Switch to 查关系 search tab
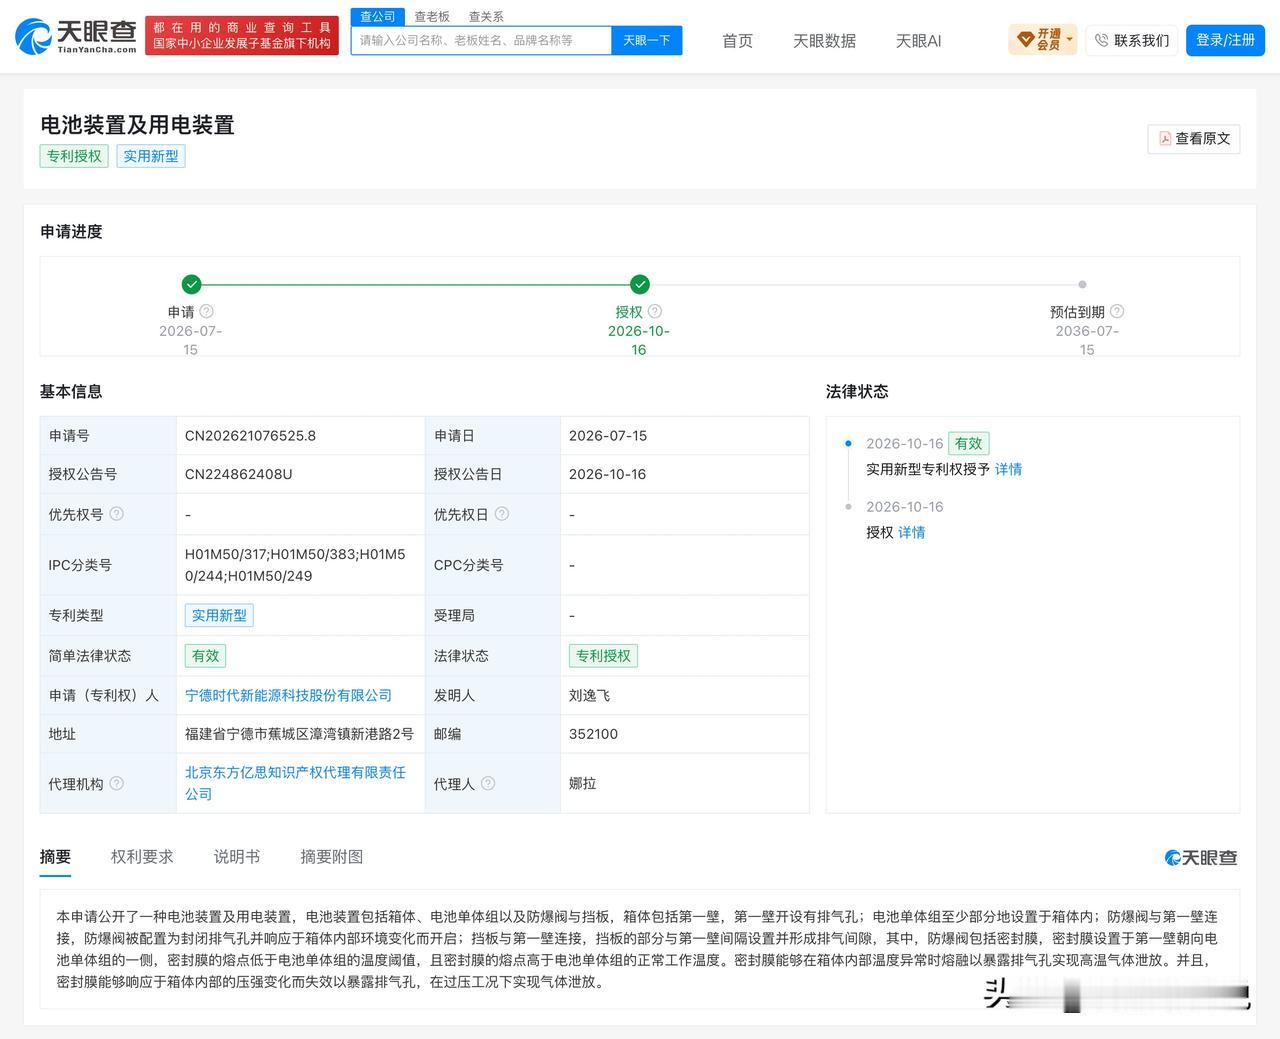Image resolution: width=1280 pixels, height=1039 pixels. 486,17
